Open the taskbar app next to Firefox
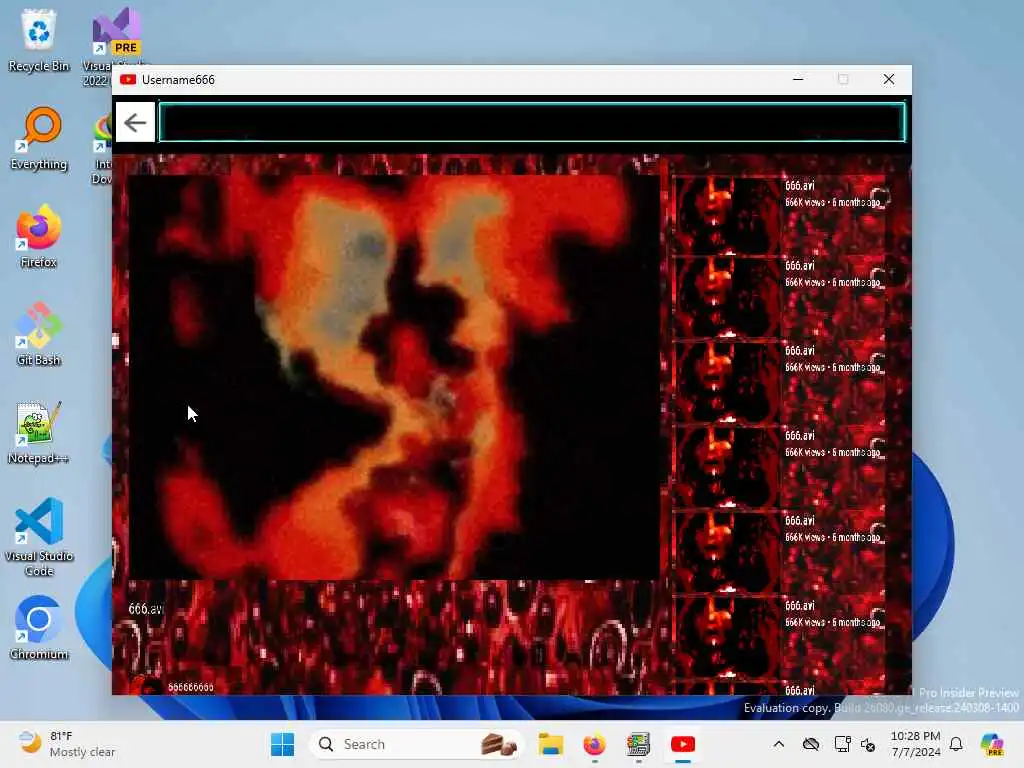Viewport: 1024px width, 768px height. point(638,744)
